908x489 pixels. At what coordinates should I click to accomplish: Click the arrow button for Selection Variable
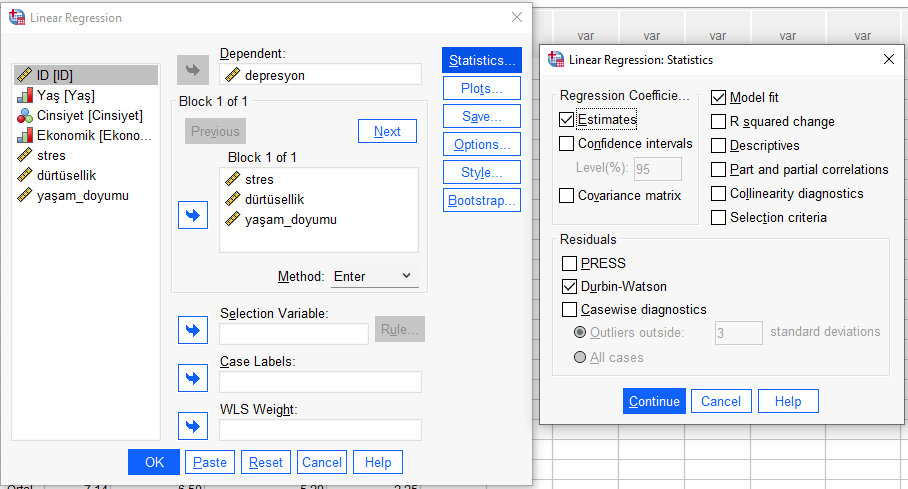pyautogui.click(x=193, y=330)
